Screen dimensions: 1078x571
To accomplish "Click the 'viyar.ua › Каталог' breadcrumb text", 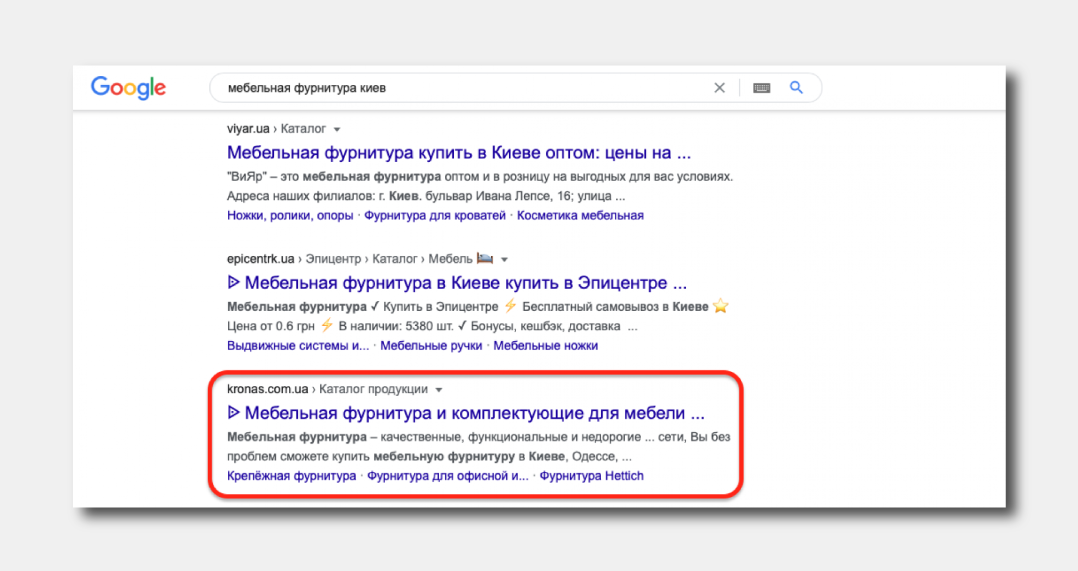I will [276, 128].
